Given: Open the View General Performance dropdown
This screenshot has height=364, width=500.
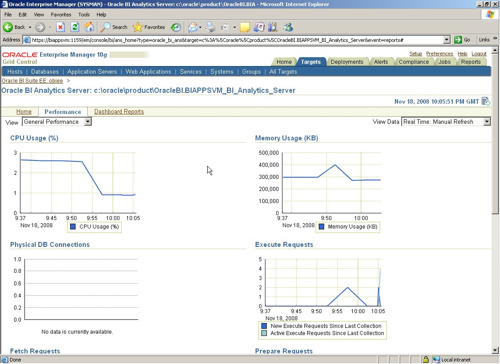Looking at the screenshot, I should tap(57, 122).
